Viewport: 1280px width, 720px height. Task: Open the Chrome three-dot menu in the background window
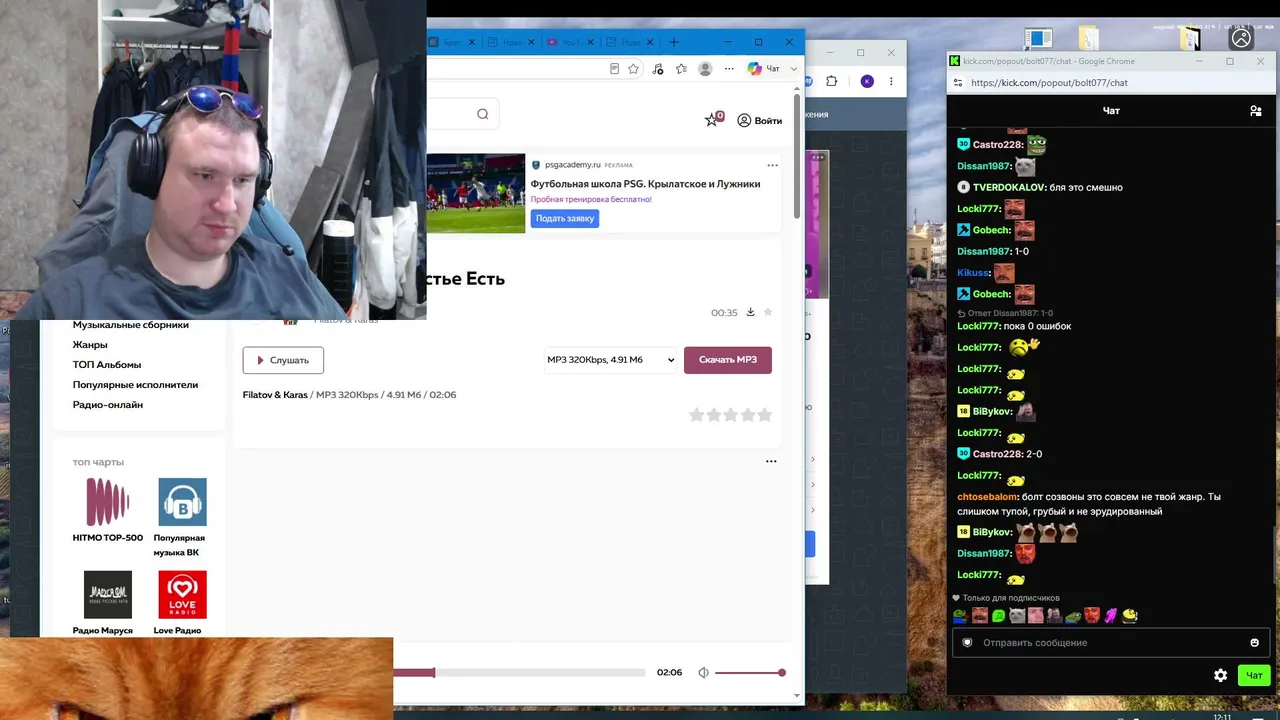click(891, 81)
